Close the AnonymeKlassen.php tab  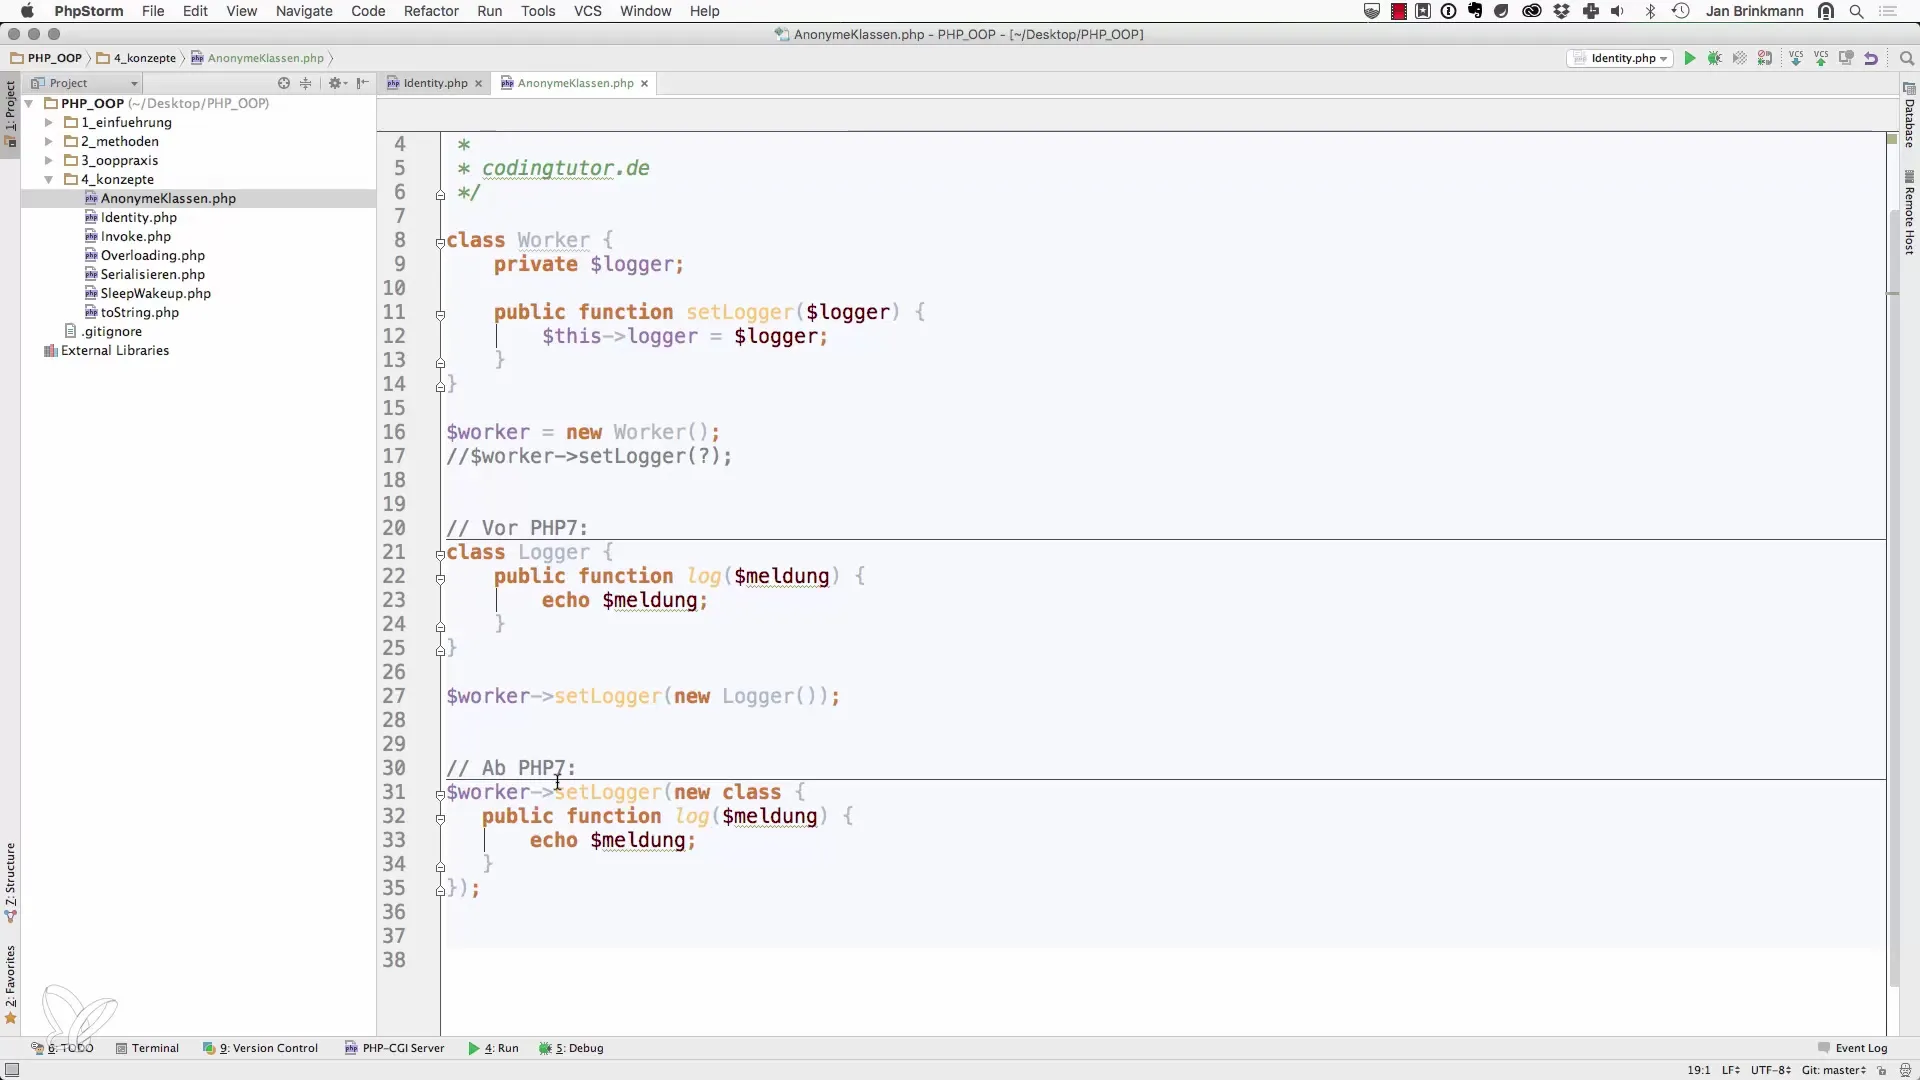pos(645,84)
